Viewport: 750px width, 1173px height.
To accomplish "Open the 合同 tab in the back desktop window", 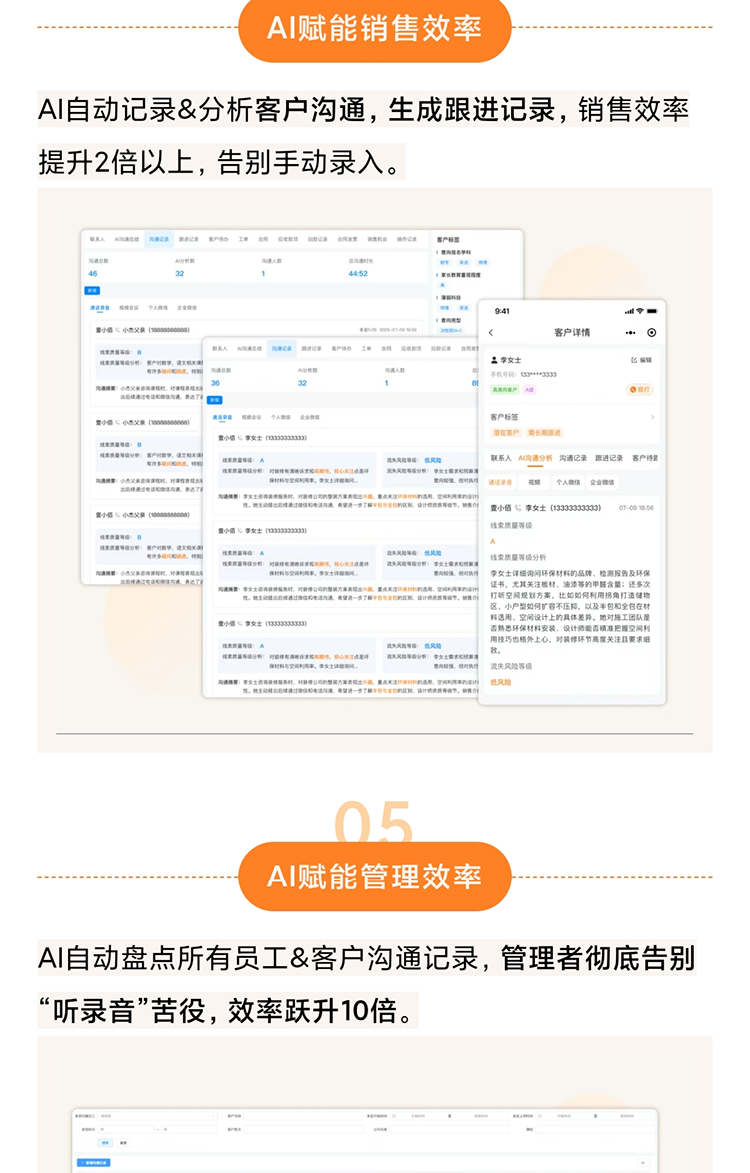I will click(x=263, y=239).
